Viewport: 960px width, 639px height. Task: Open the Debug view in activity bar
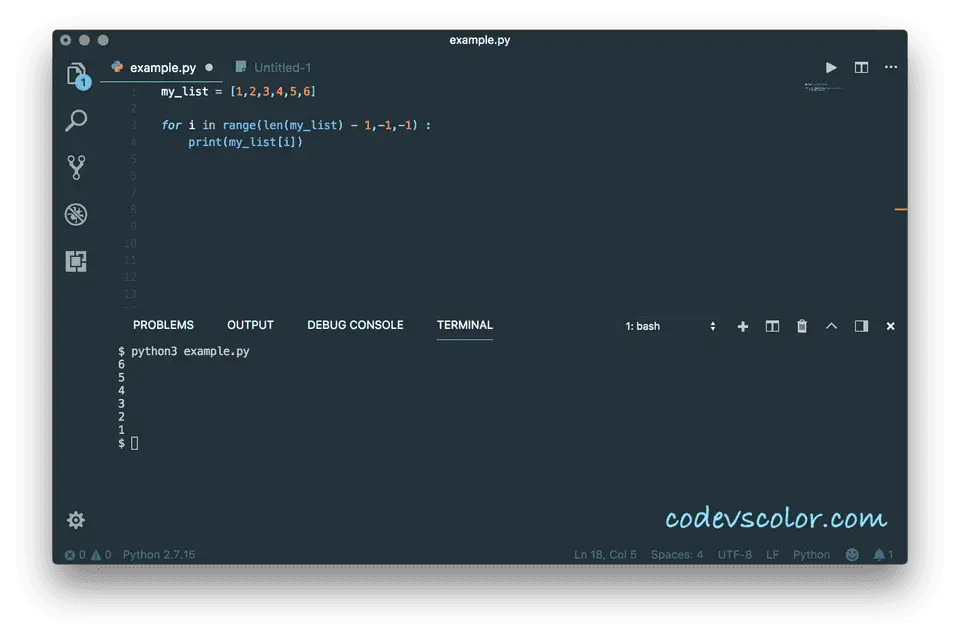click(76, 214)
